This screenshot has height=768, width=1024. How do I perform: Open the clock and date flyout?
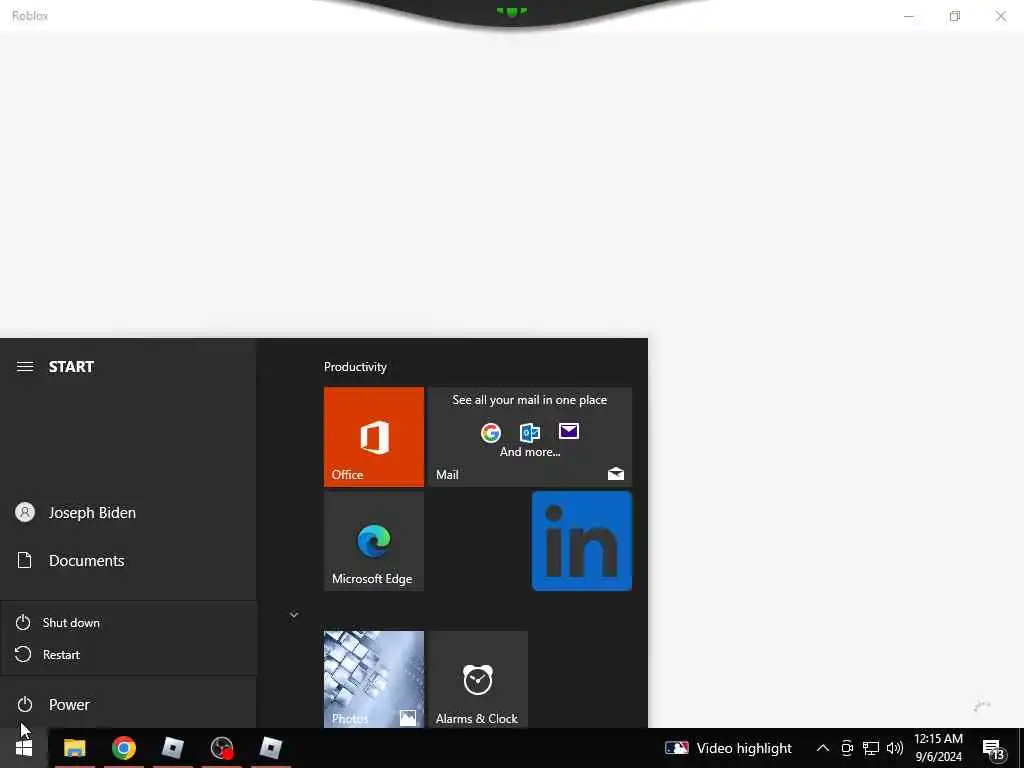[938, 748]
